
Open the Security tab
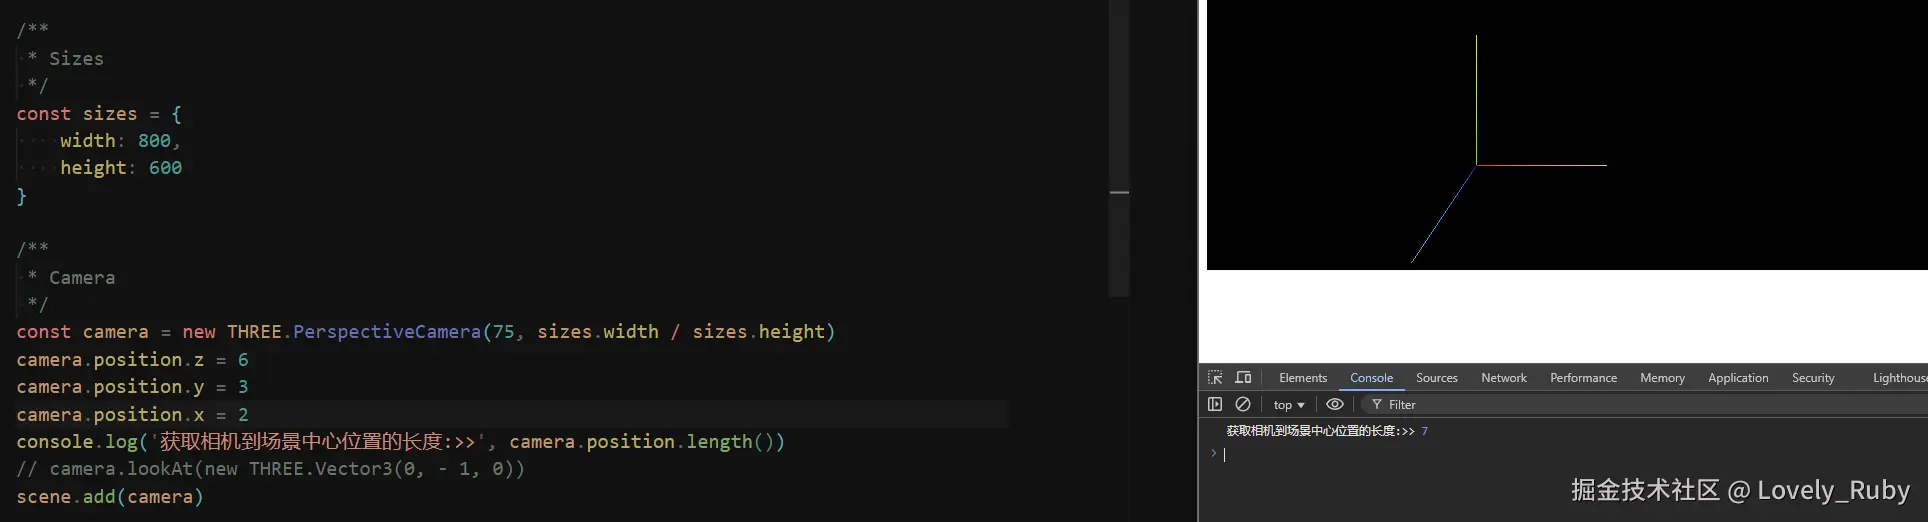pos(1813,378)
